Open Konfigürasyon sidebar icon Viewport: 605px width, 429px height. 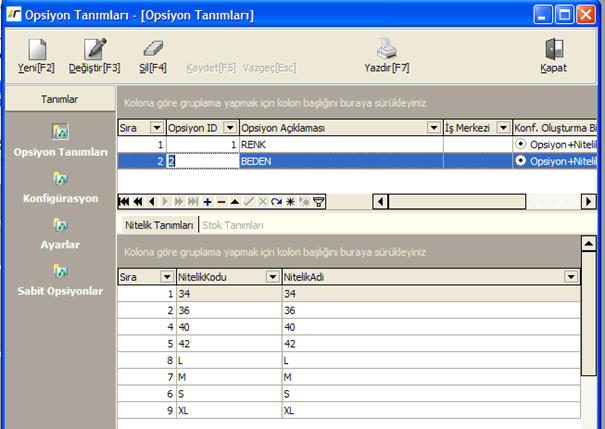pos(61,179)
